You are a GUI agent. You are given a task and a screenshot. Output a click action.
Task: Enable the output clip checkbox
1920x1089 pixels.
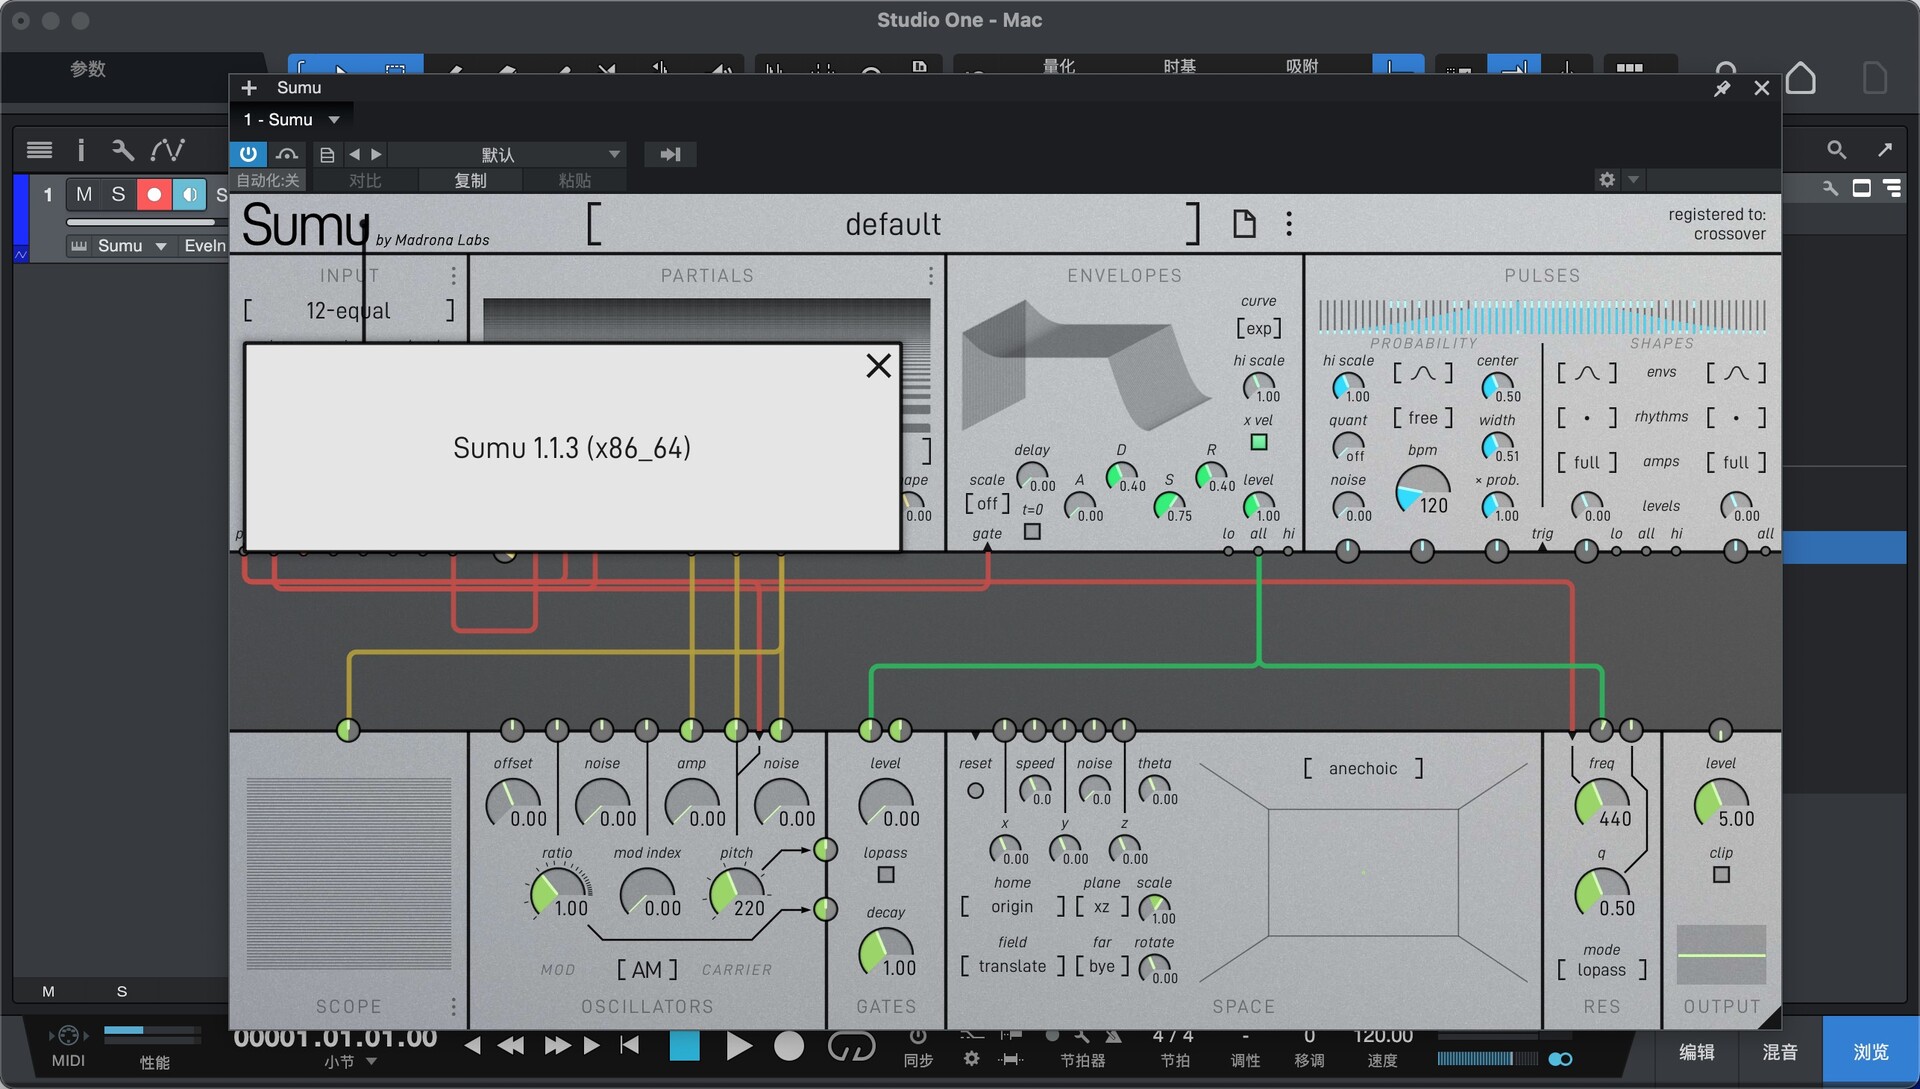coord(1720,875)
